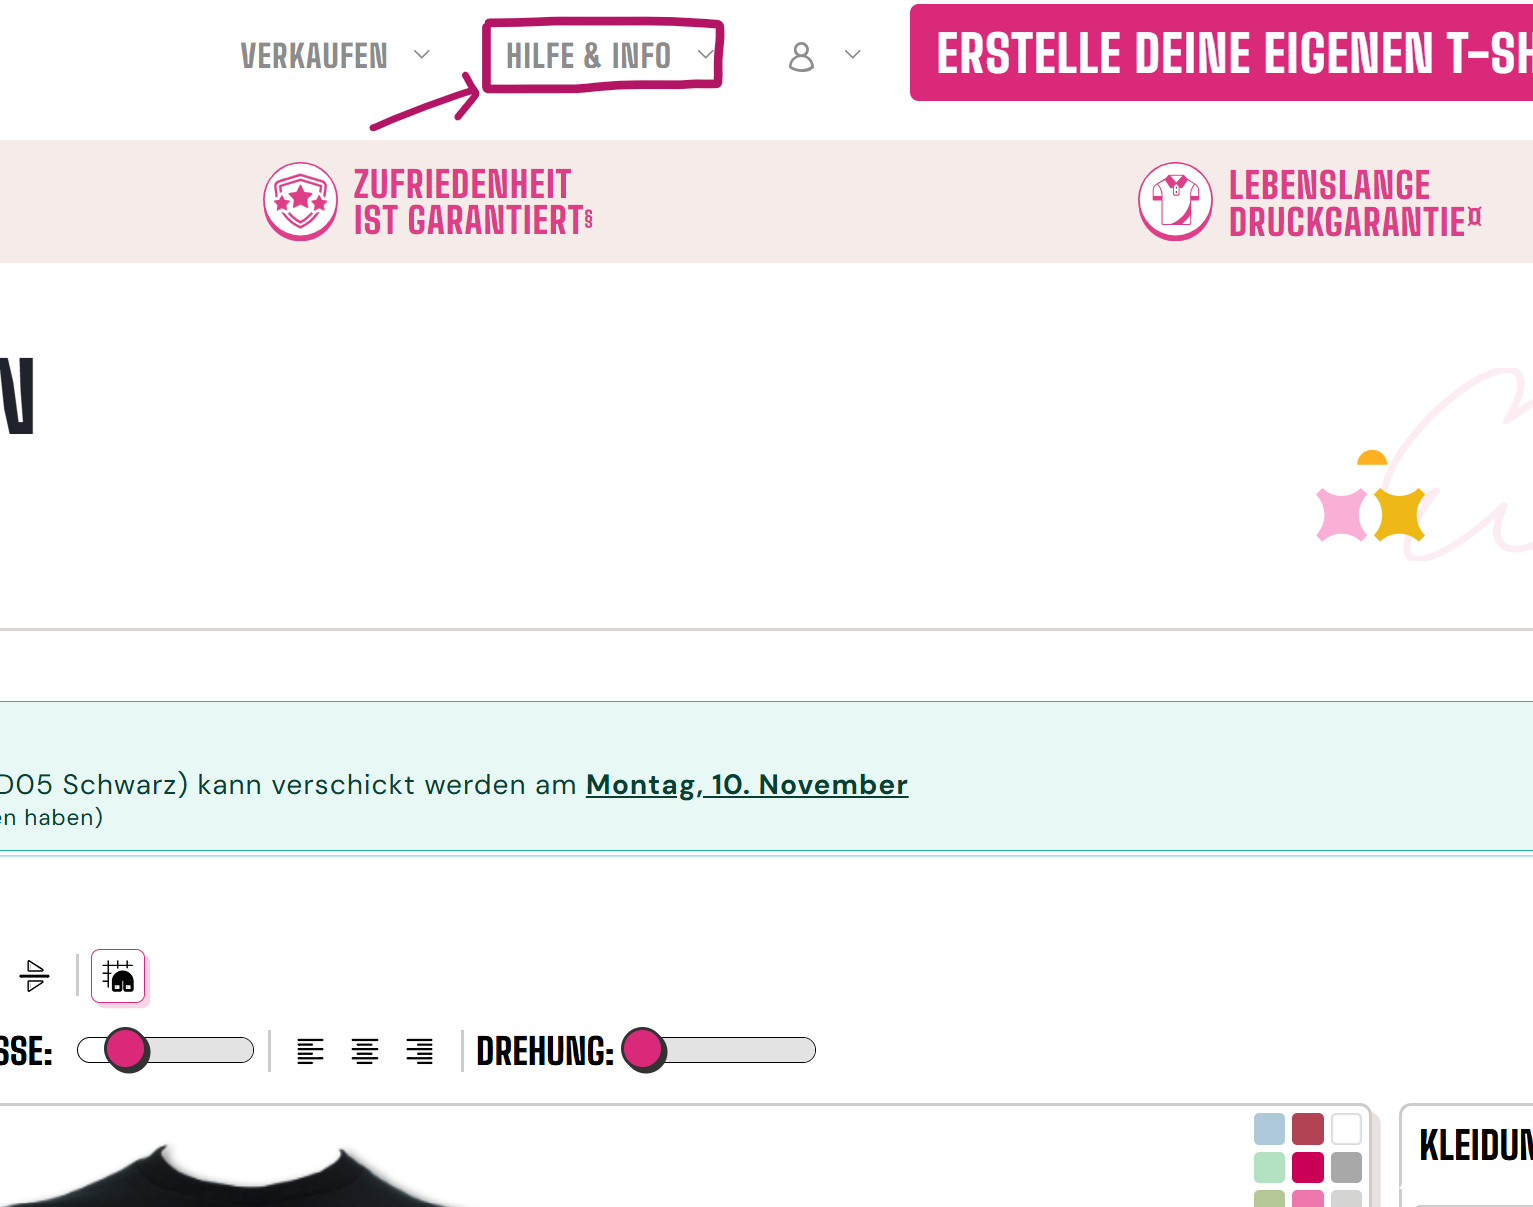The width and height of the screenshot is (1533, 1207).
Task: Open the Verkaufen menu item
Action: coord(314,56)
